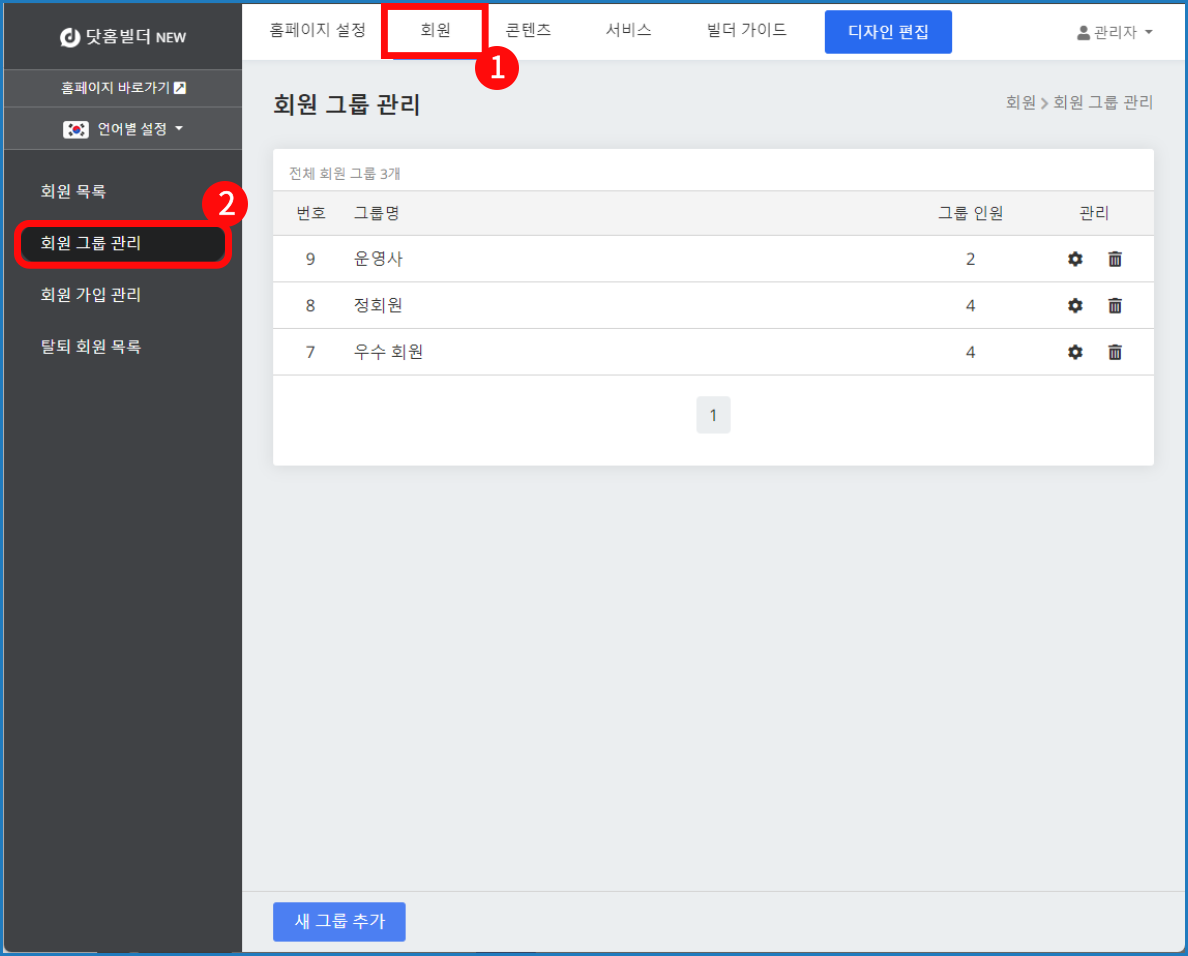Go to 회원 목록 in sidebar

pos(73,191)
